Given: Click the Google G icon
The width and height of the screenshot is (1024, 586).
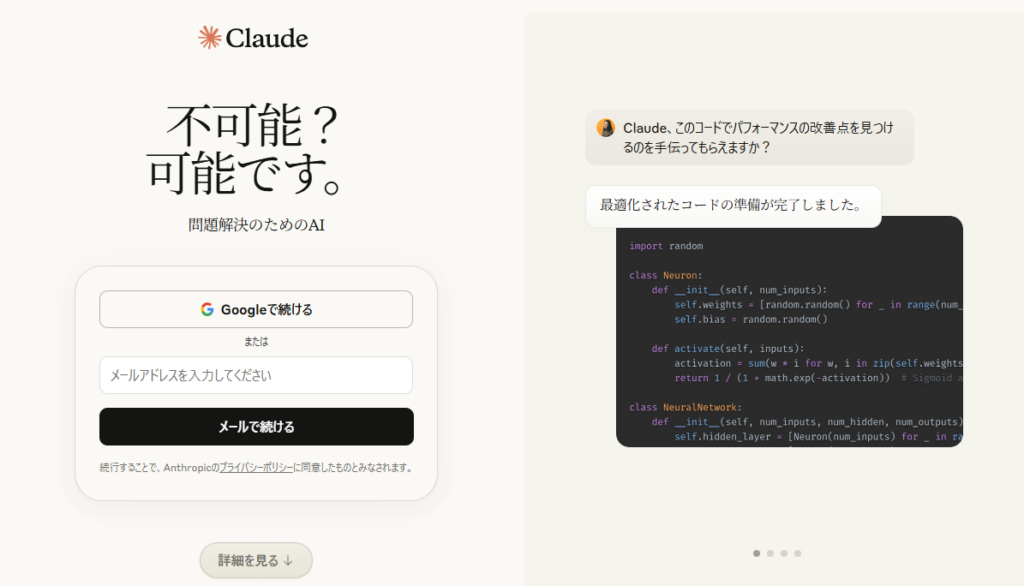Looking at the screenshot, I should [207, 310].
